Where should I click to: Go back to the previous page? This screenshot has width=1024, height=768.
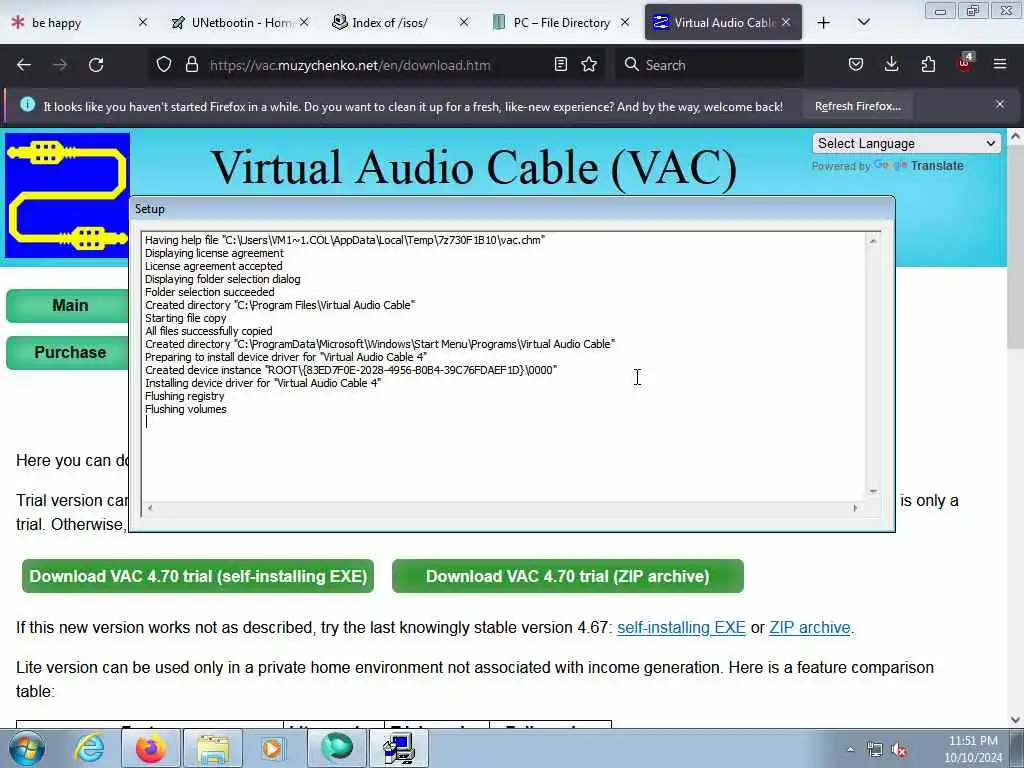pyautogui.click(x=24, y=65)
